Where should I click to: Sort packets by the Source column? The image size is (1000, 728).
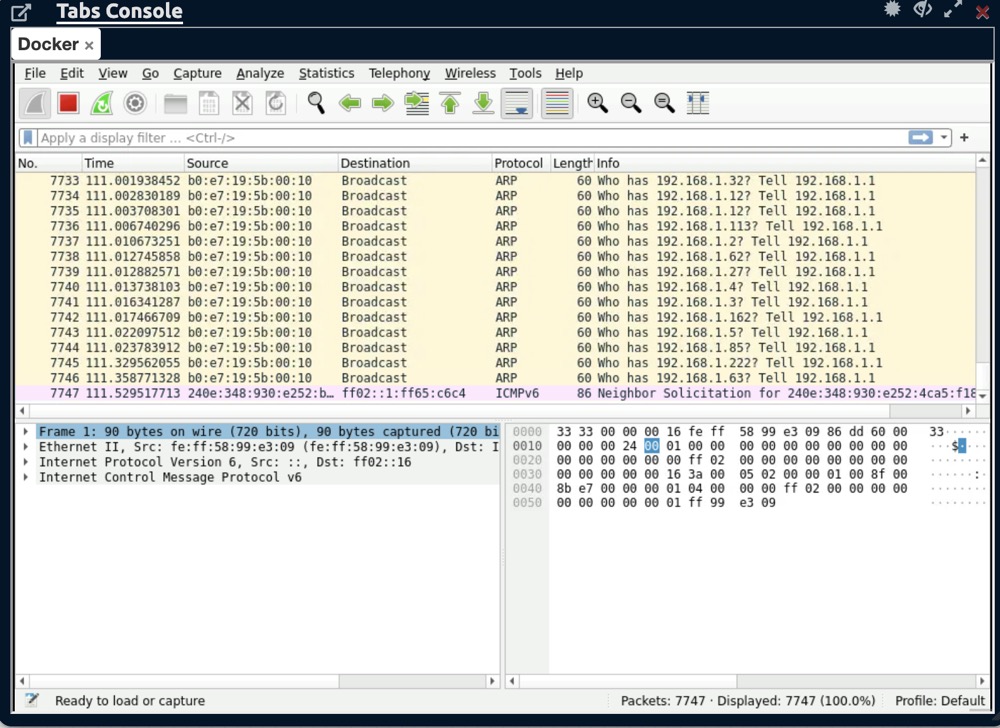(261, 163)
